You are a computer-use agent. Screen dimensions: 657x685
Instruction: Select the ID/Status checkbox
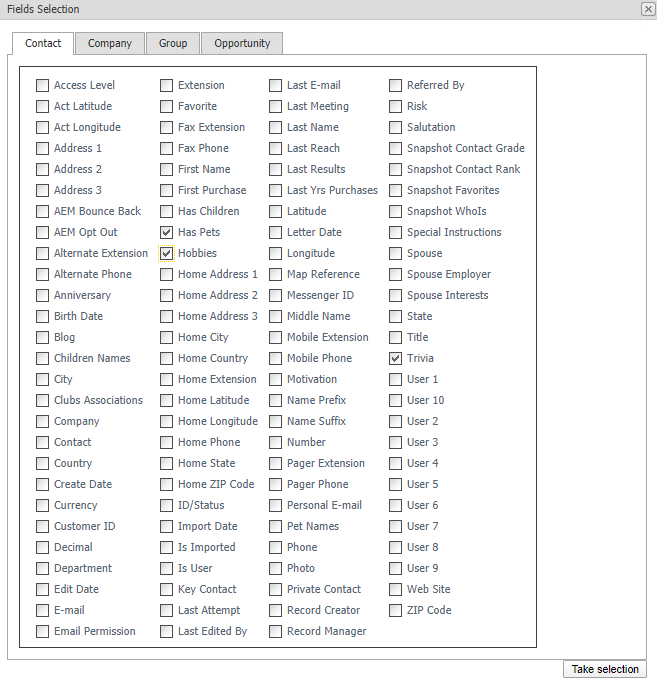(166, 505)
